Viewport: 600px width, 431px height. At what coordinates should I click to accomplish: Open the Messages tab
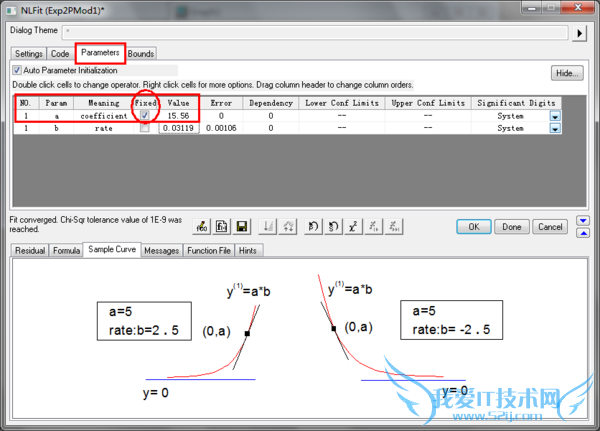pos(161,250)
